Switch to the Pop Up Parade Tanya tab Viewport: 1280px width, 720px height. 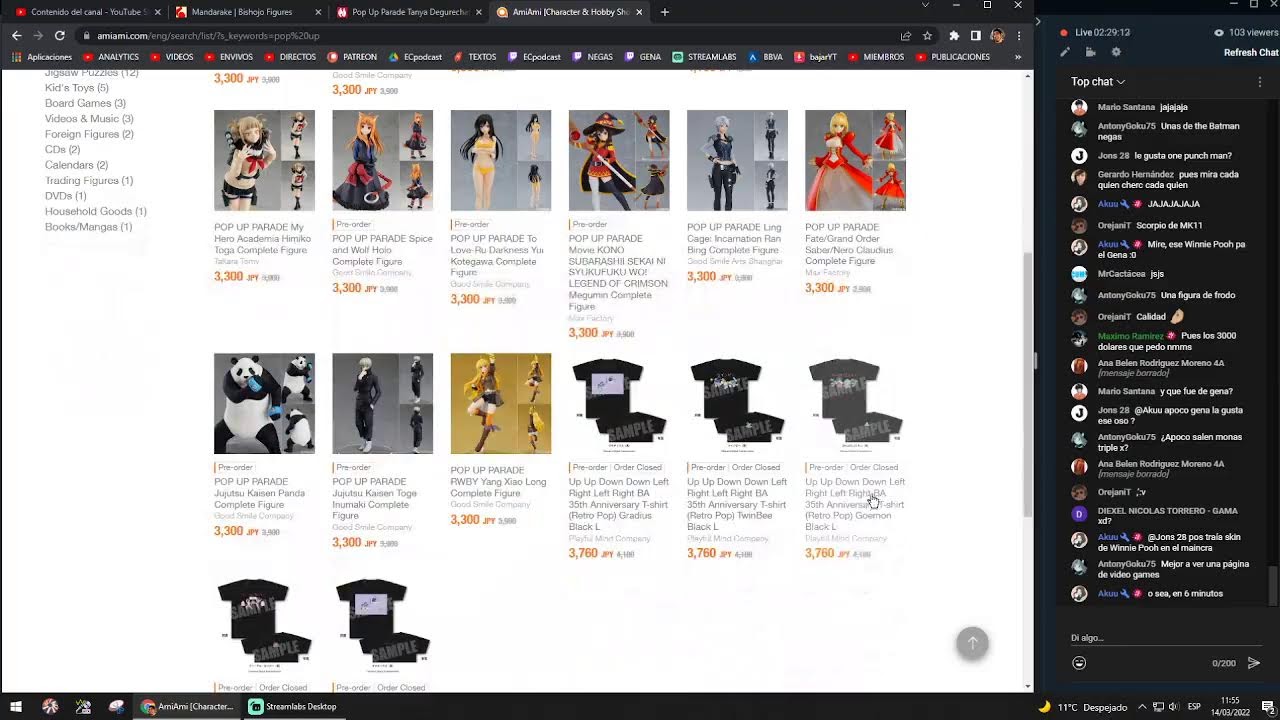[409, 12]
